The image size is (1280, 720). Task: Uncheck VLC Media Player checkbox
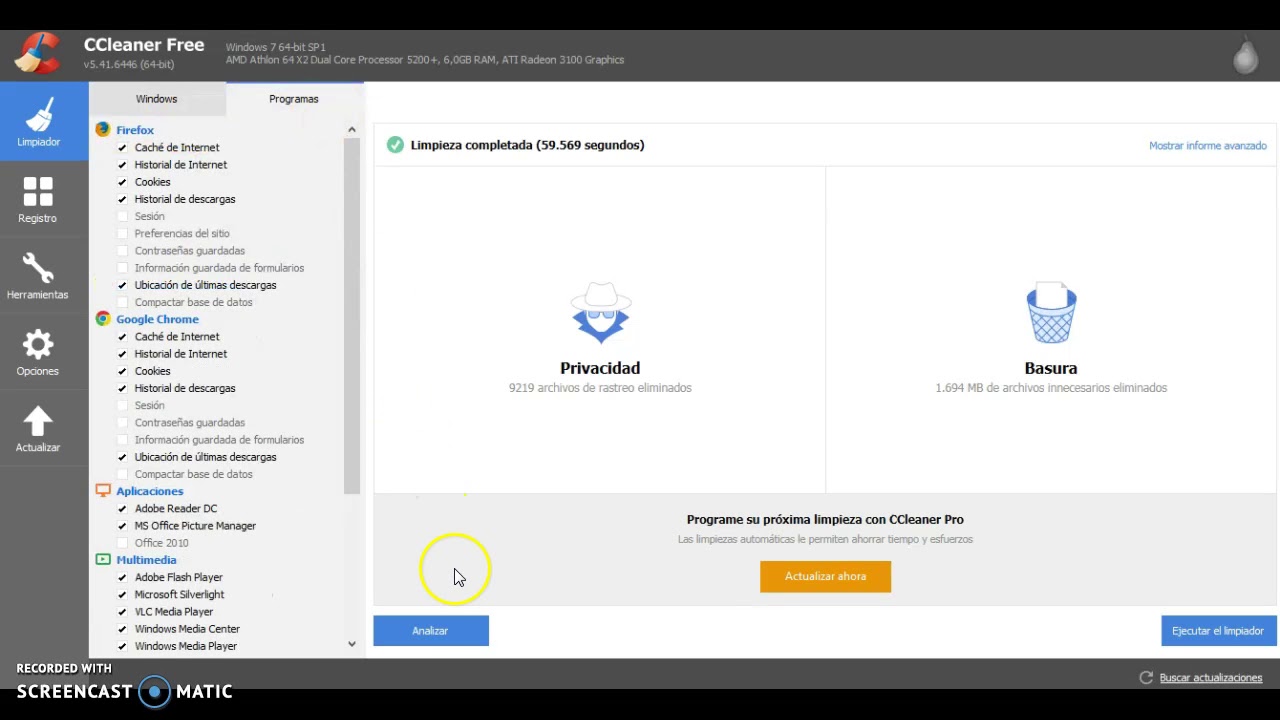(122, 611)
